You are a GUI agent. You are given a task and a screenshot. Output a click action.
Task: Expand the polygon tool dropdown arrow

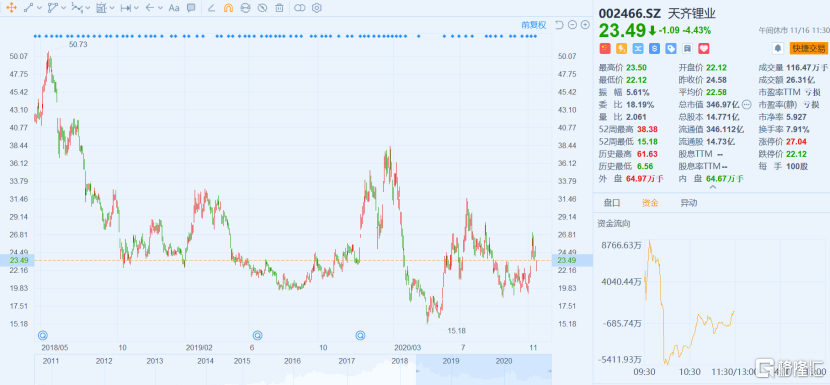[64, 8]
